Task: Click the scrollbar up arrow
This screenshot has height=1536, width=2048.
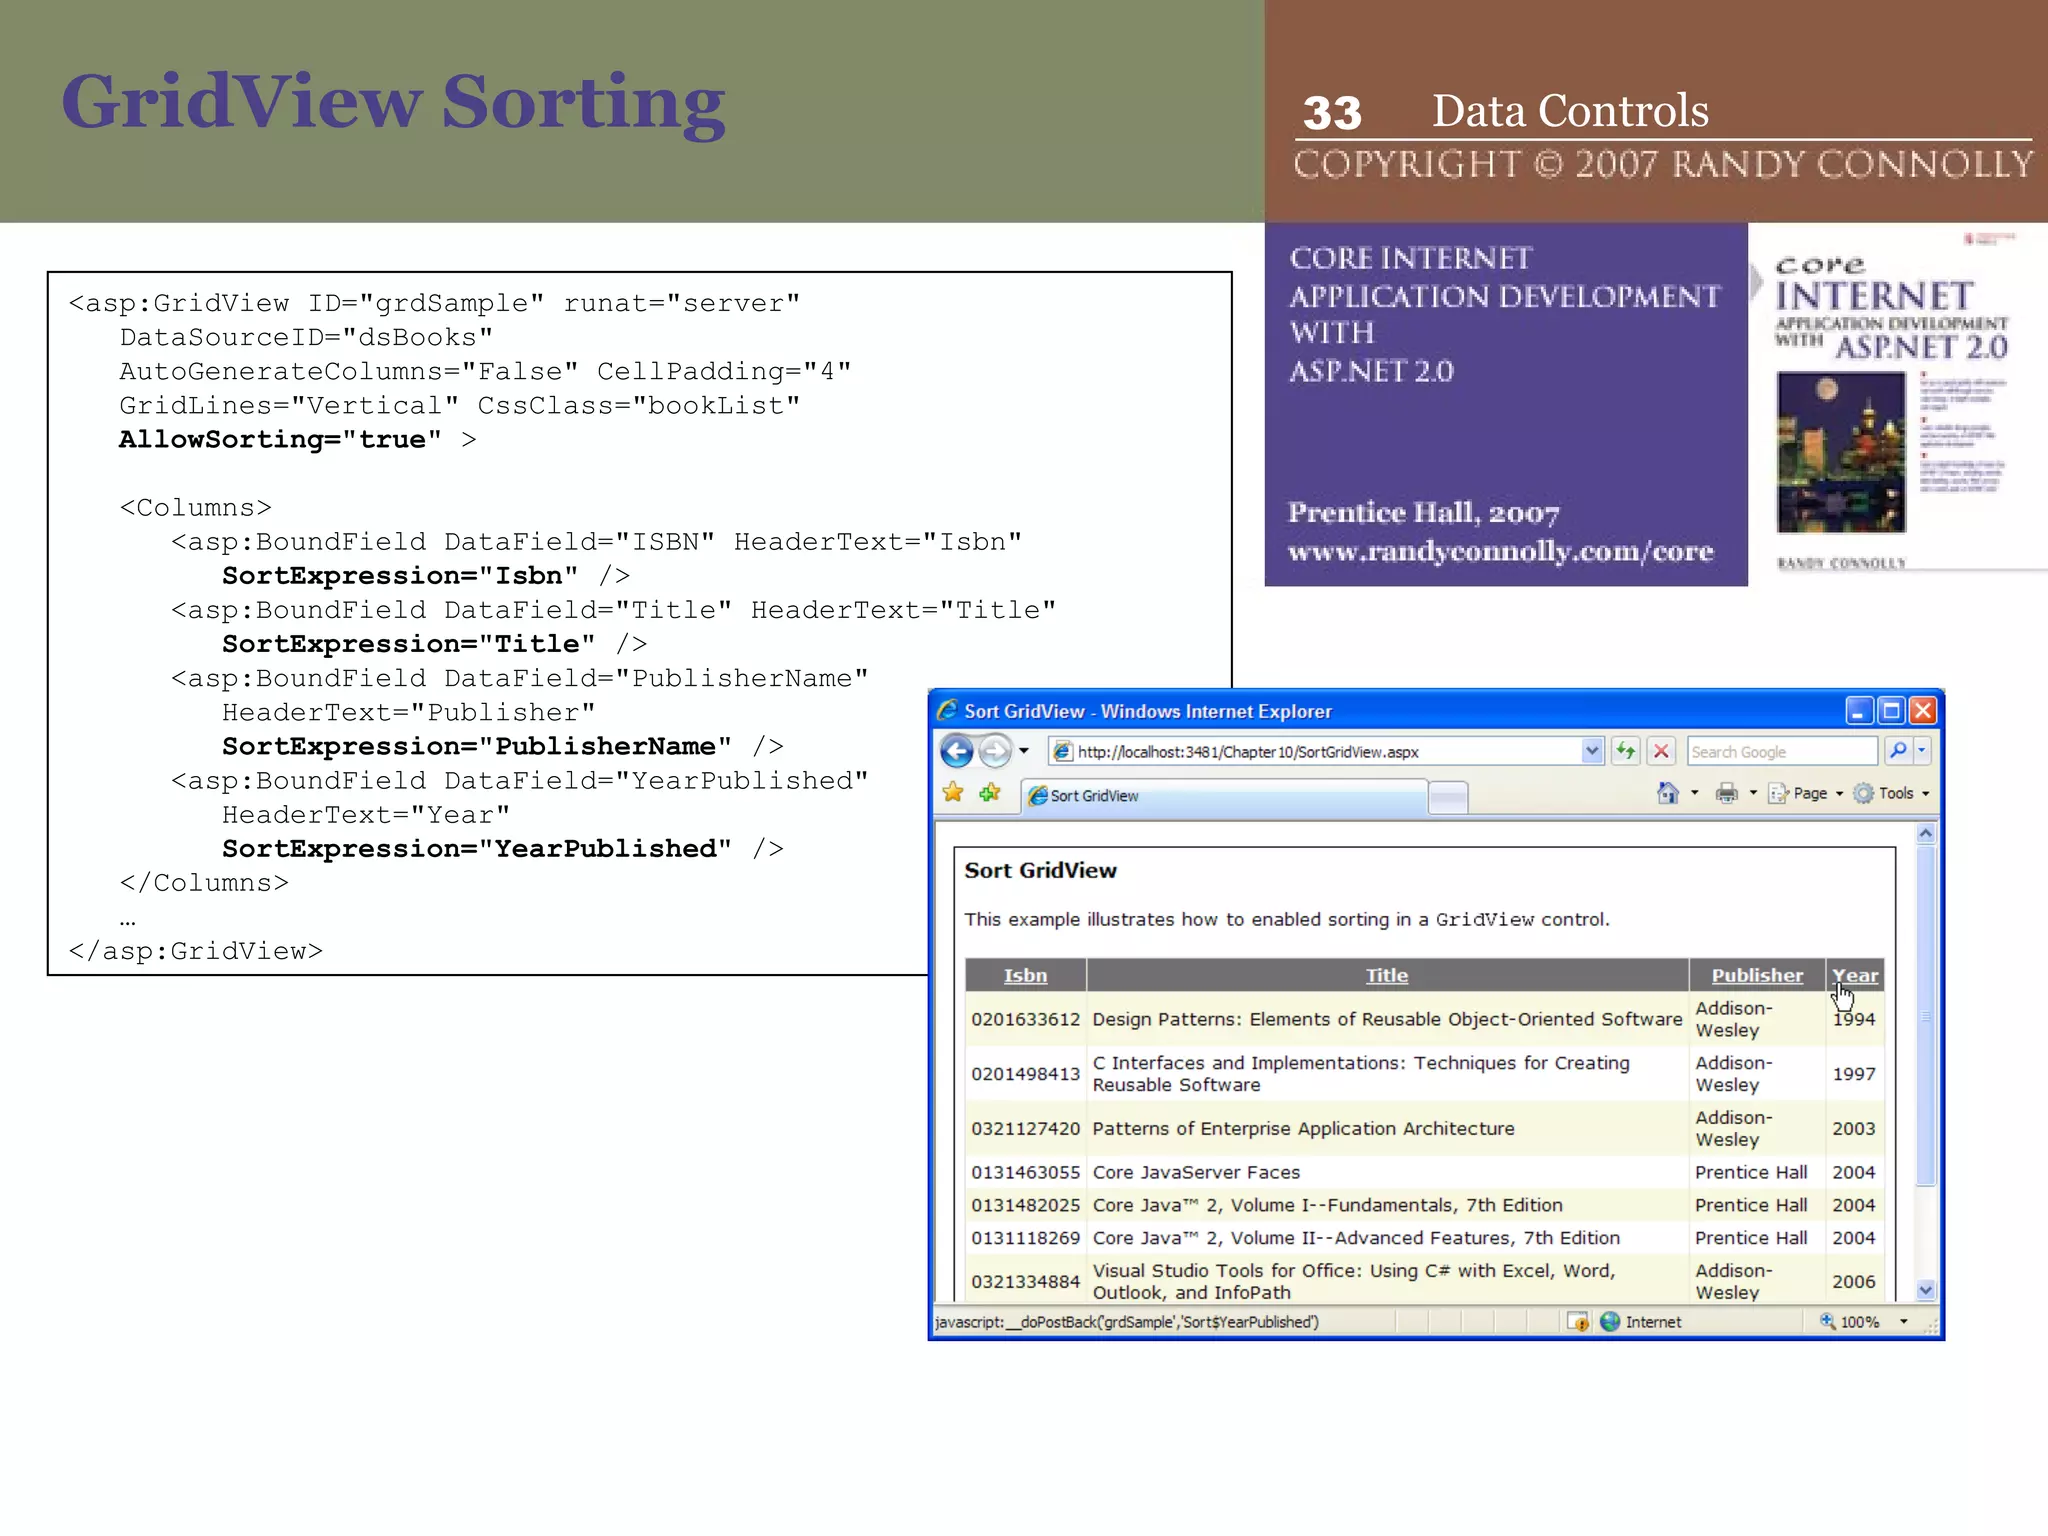Action: [x=1926, y=833]
